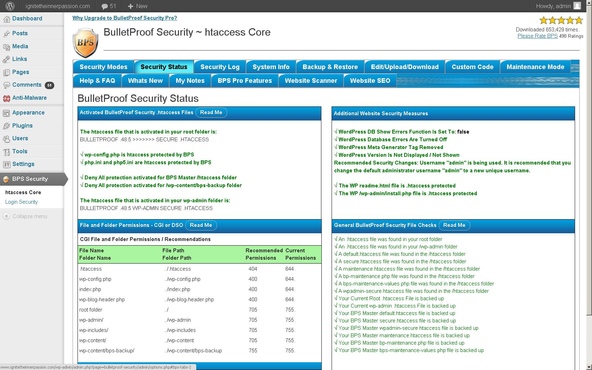Screen dimensions: 592x370
Task: Open the Help & FAQ tab
Action: pyautogui.click(x=97, y=80)
